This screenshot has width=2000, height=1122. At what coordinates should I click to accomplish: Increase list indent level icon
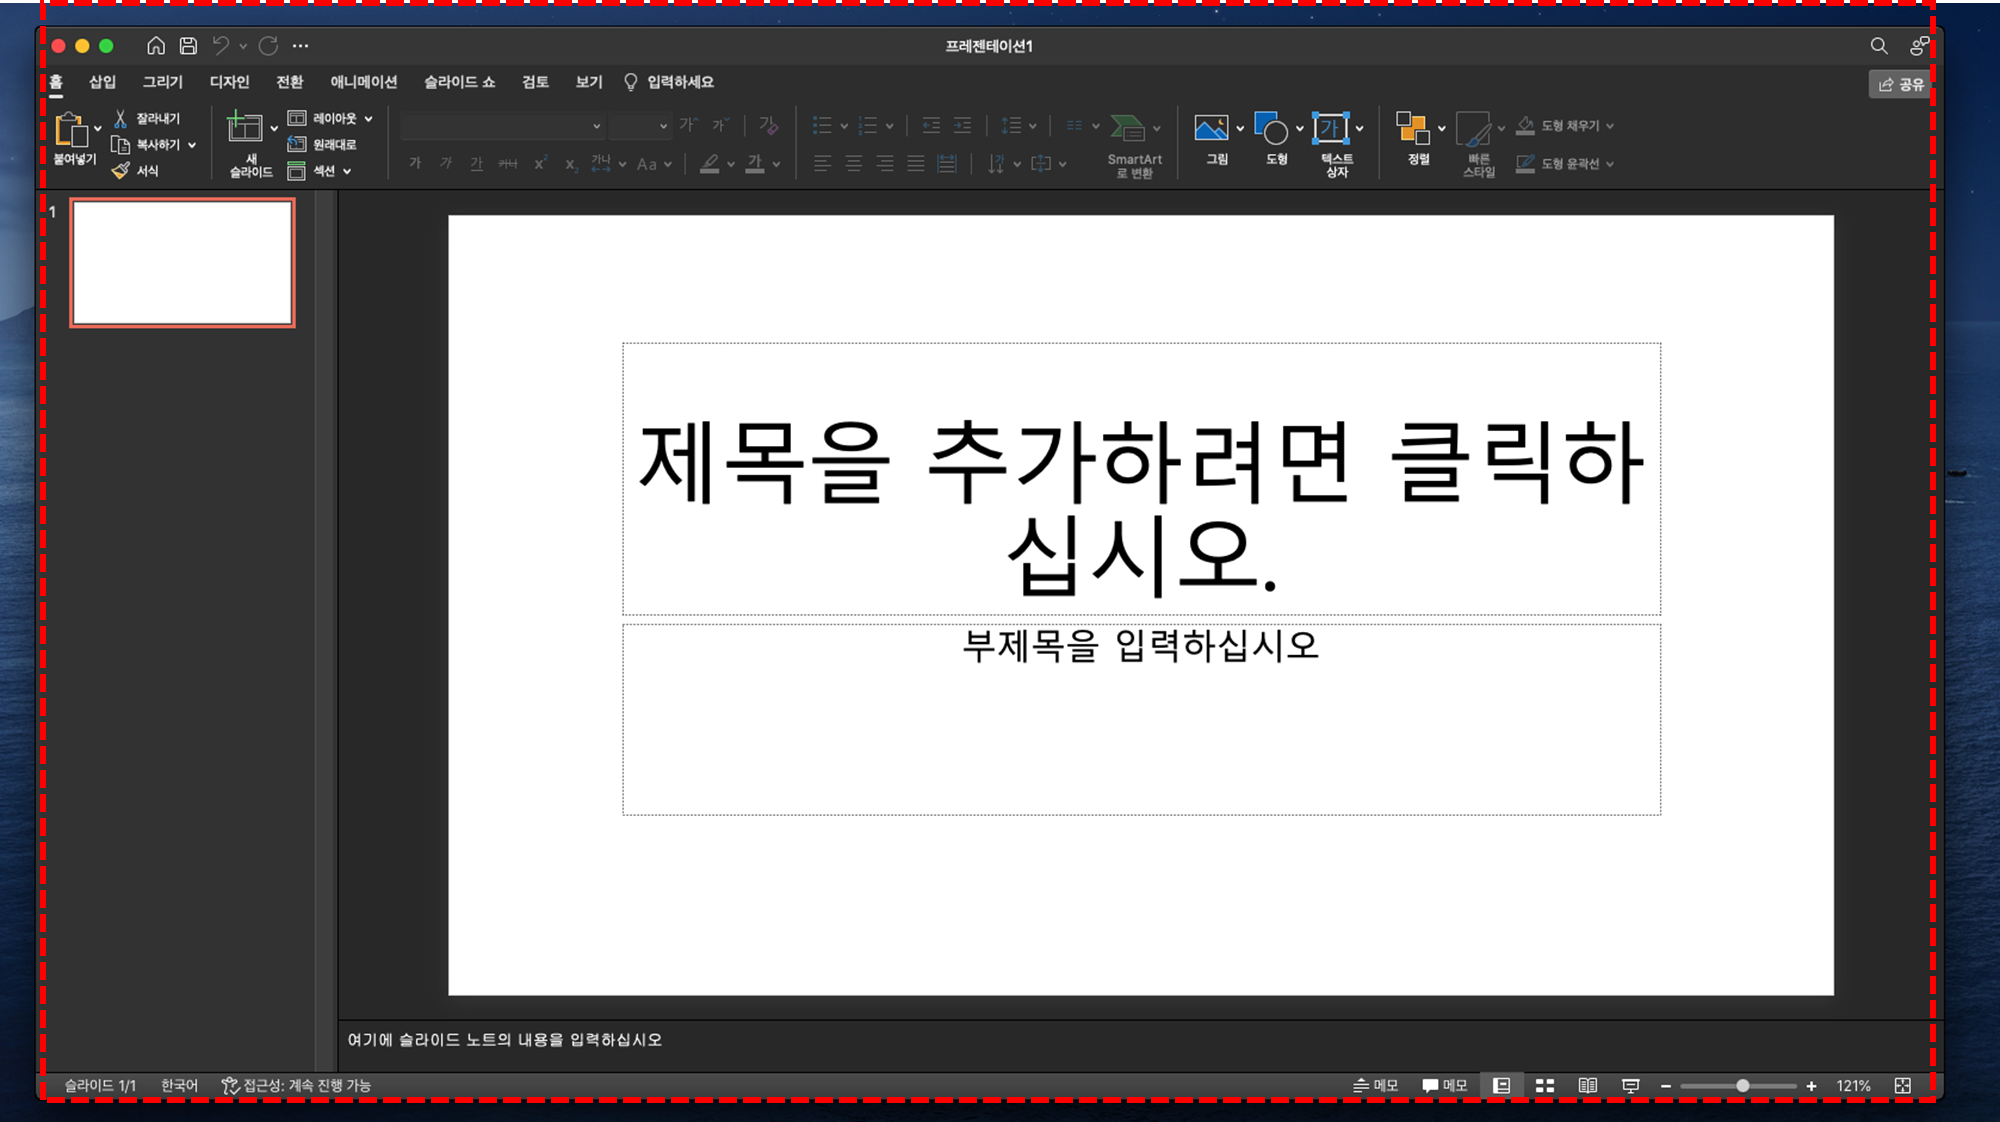click(962, 125)
